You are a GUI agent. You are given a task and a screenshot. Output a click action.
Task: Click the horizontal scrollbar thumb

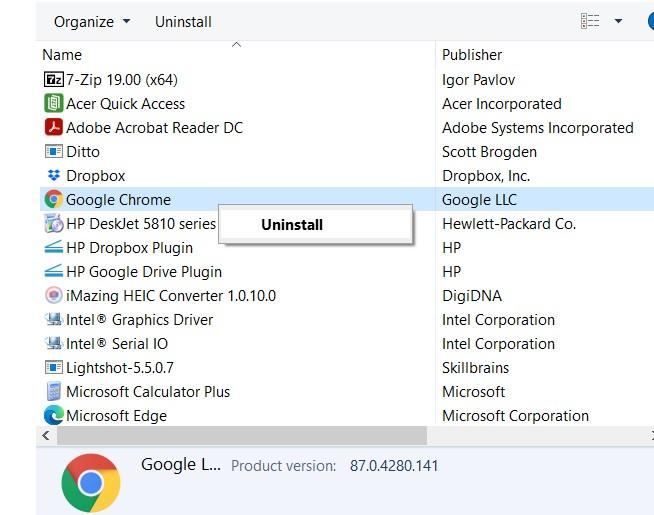coord(242,436)
